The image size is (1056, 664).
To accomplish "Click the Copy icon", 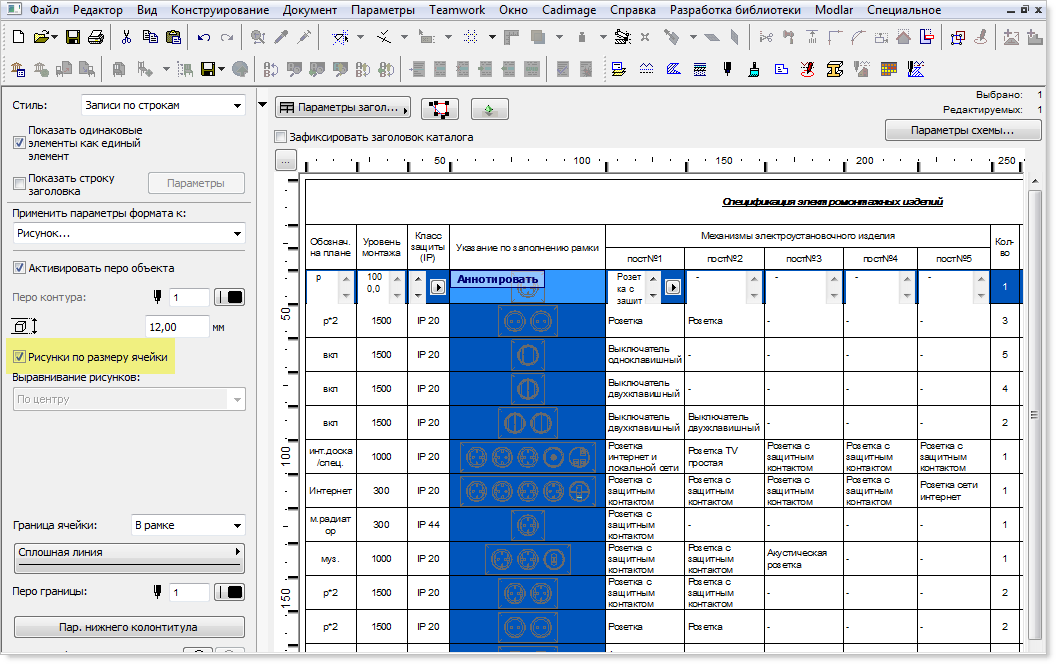I will pyautogui.click(x=150, y=37).
